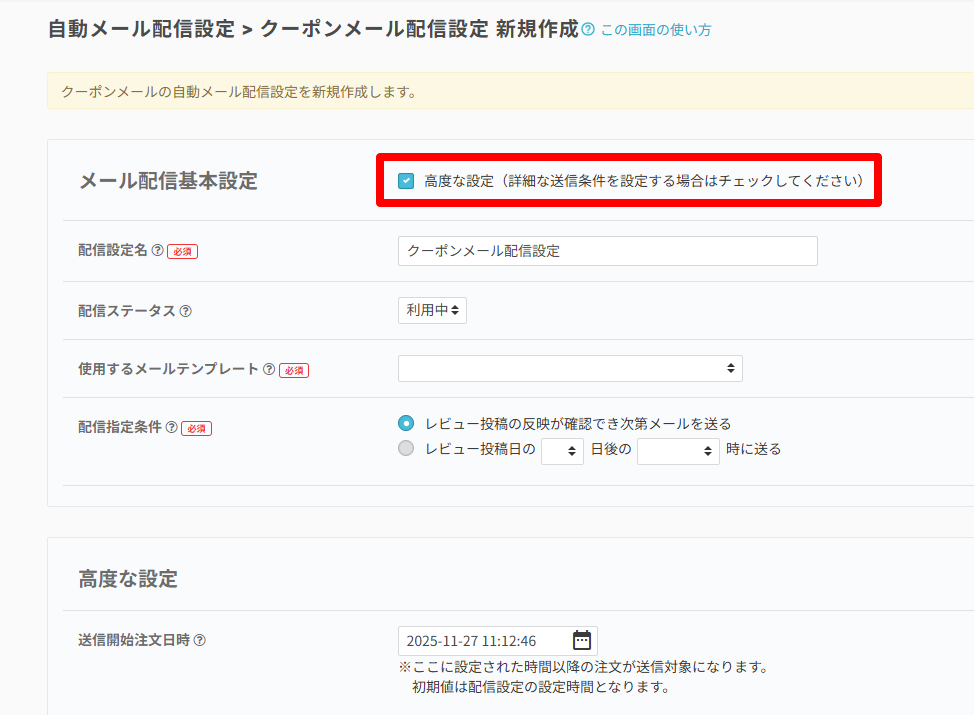The height and width of the screenshot is (715, 974).
Task: Click the 高度な設定 section heading
Action: coord(128,578)
